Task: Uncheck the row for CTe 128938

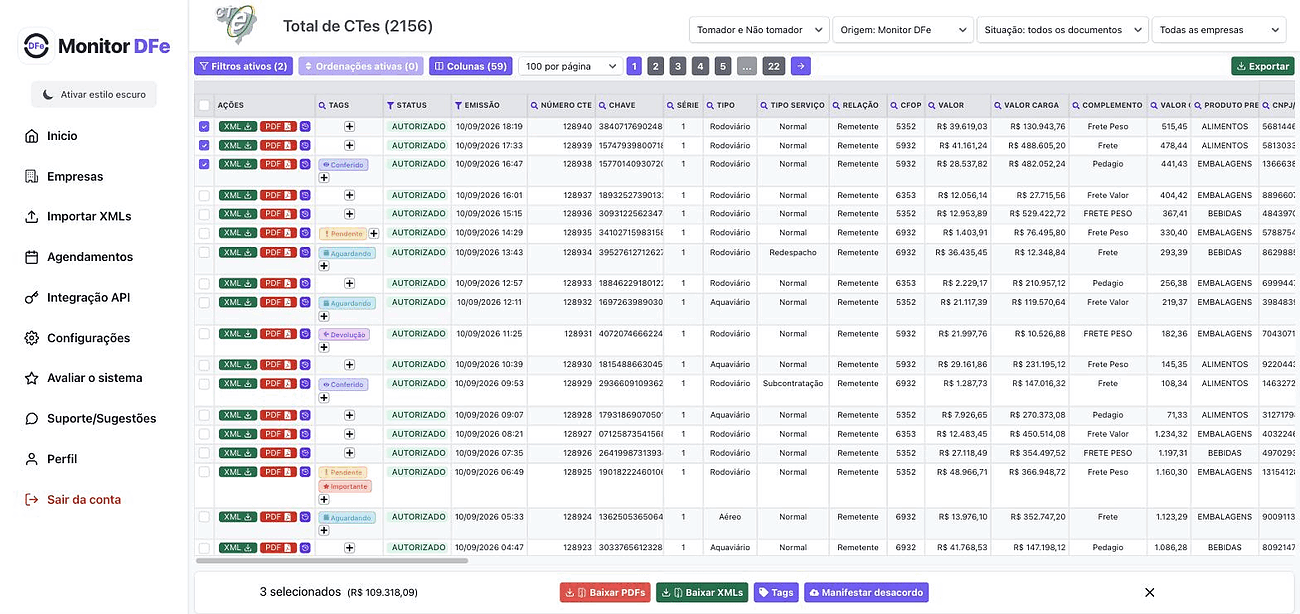Action: [204, 164]
